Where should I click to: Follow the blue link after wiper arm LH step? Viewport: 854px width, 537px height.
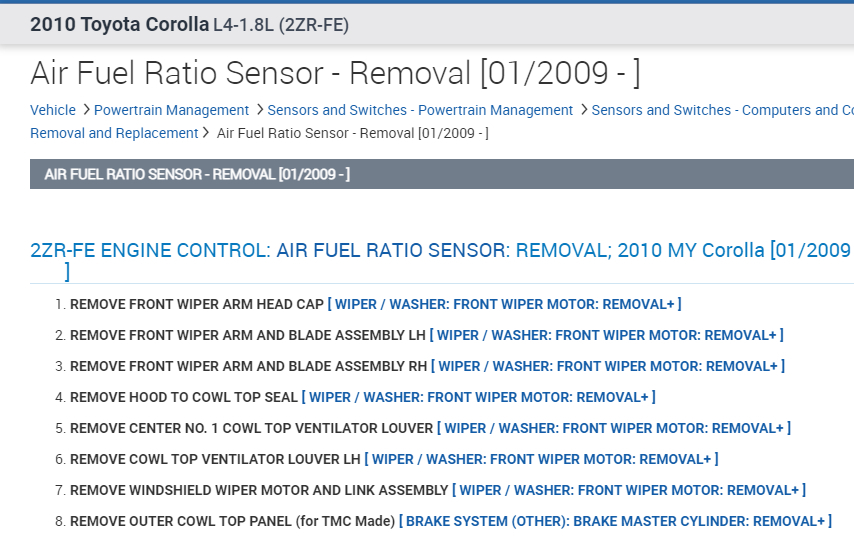point(606,335)
